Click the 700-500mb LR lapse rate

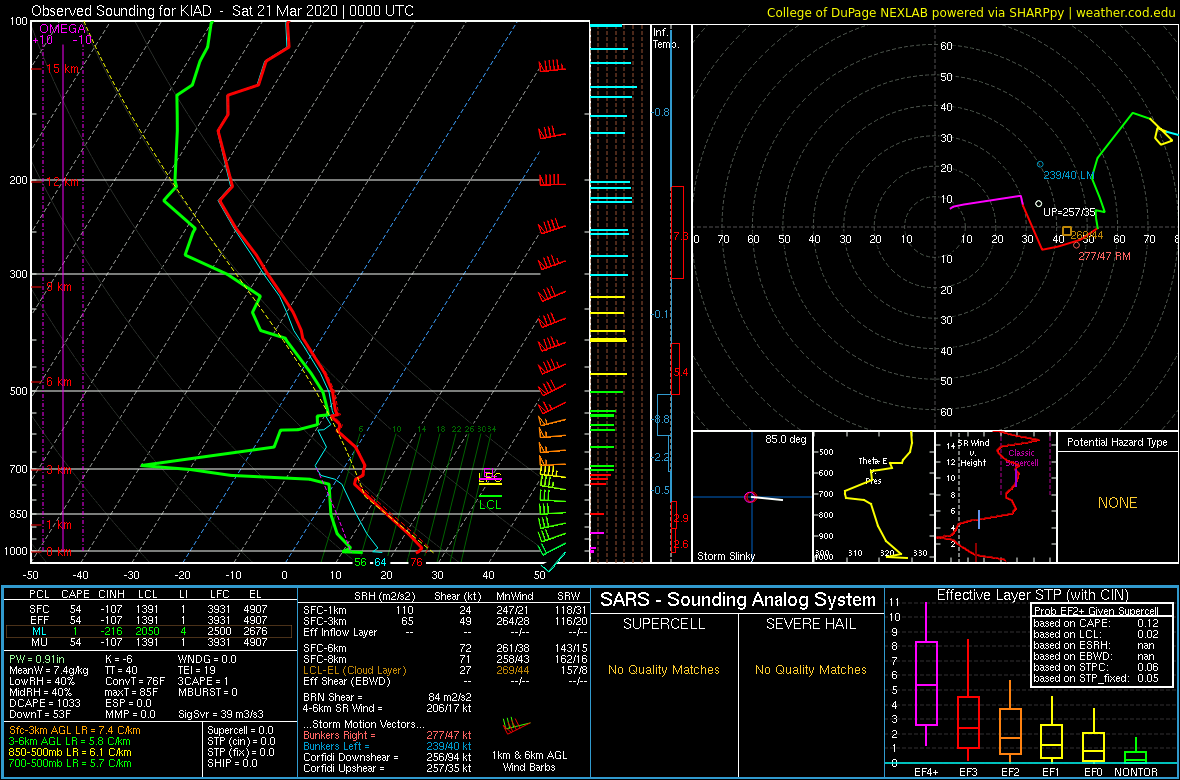(69, 763)
